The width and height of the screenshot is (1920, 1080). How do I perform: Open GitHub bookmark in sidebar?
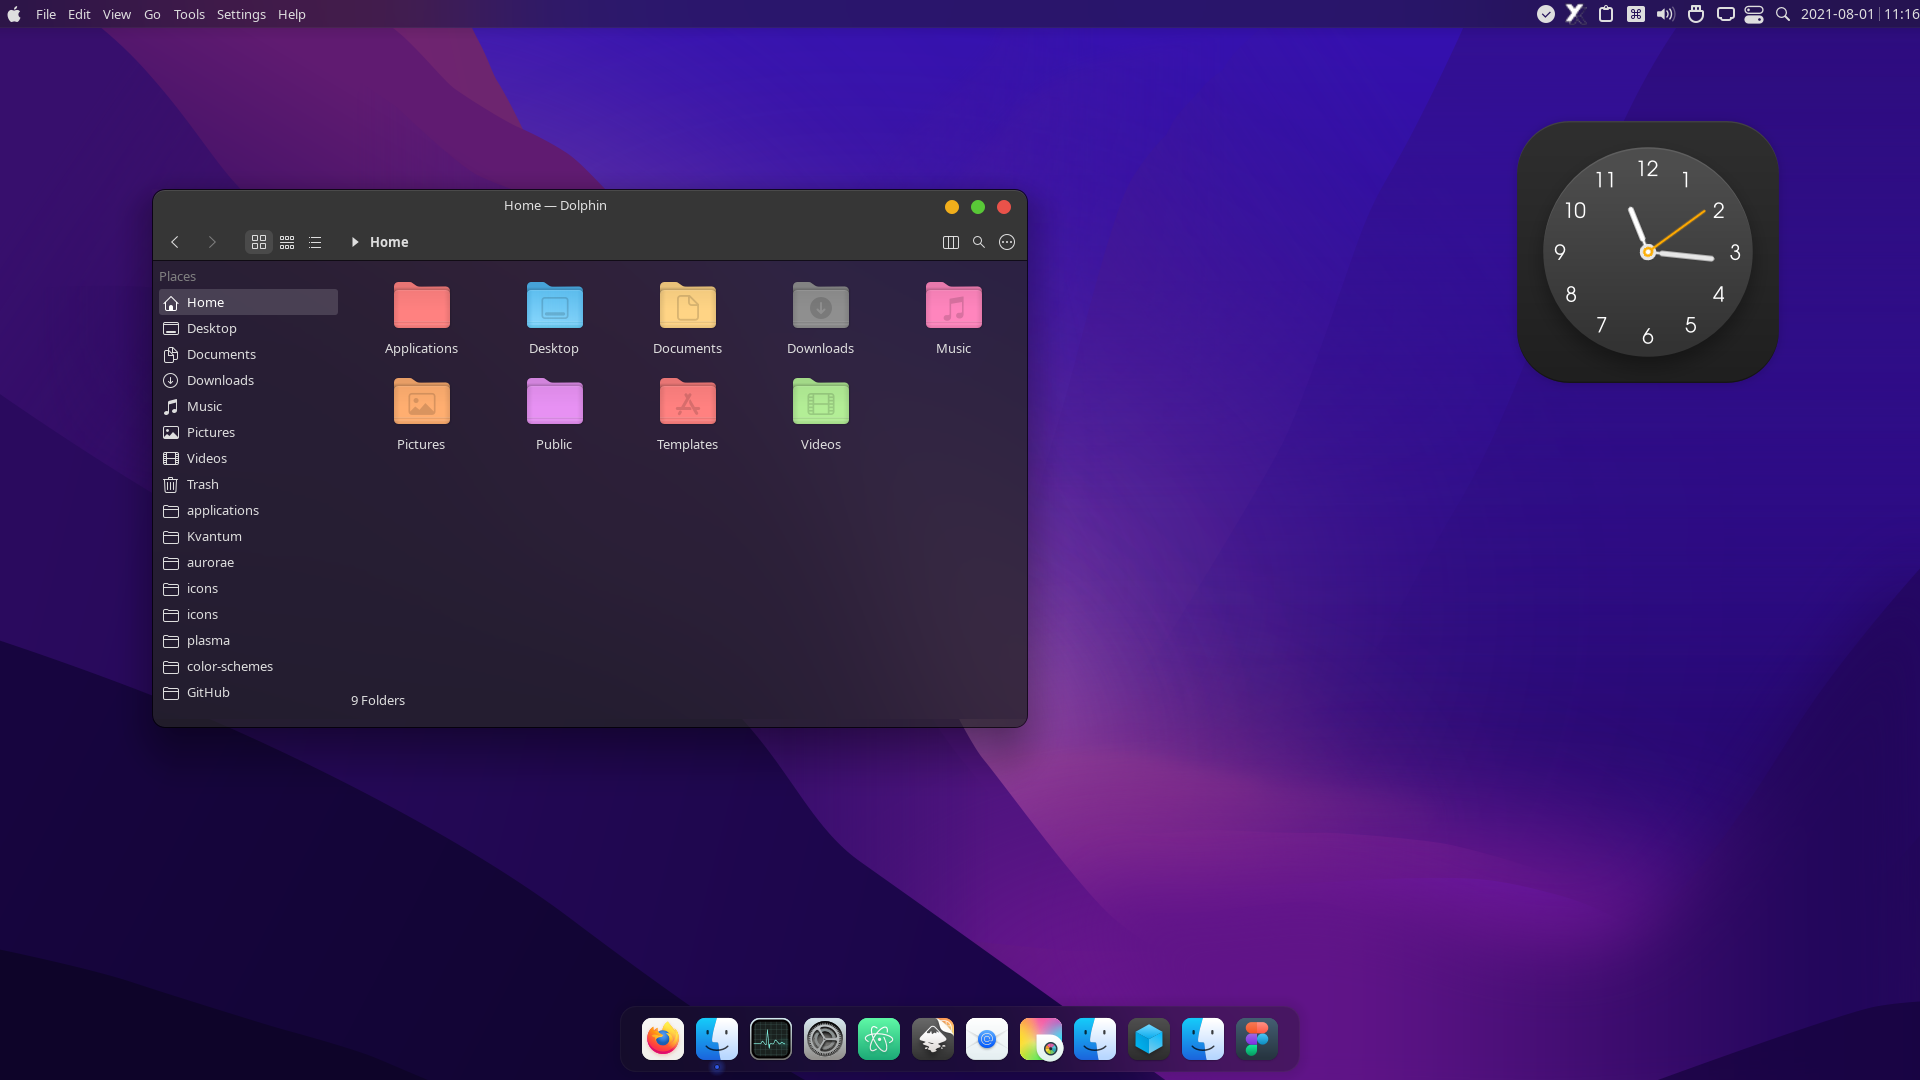(x=248, y=692)
